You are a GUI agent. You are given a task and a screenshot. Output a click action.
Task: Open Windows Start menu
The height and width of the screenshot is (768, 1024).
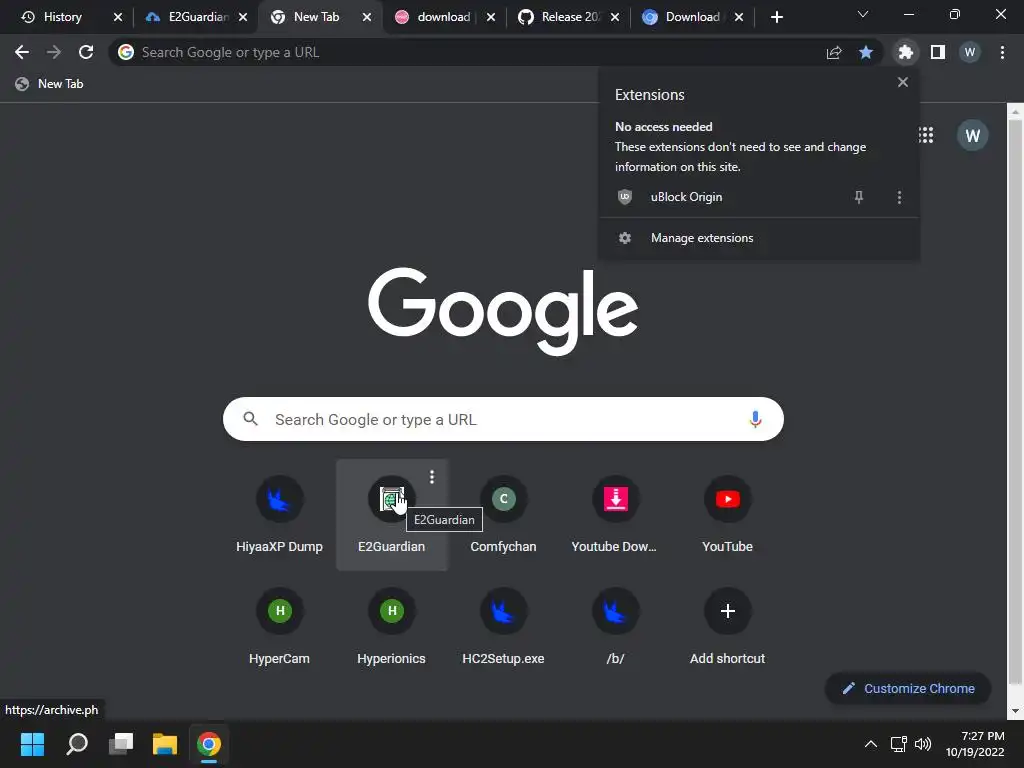click(x=32, y=743)
